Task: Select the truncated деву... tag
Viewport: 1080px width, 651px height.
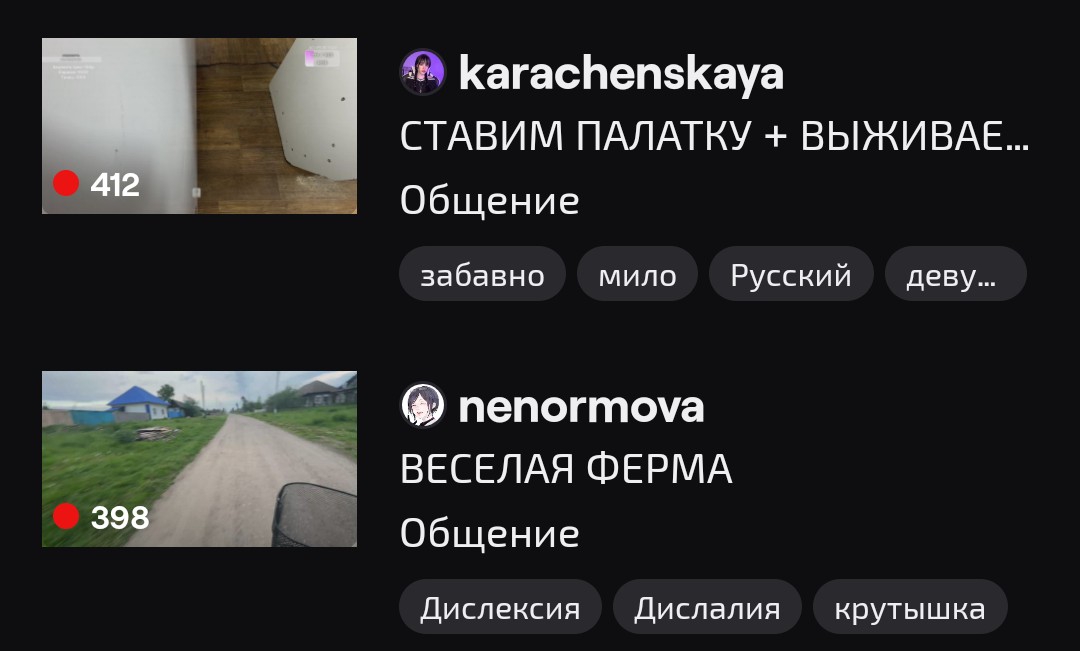Action: coord(955,273)
